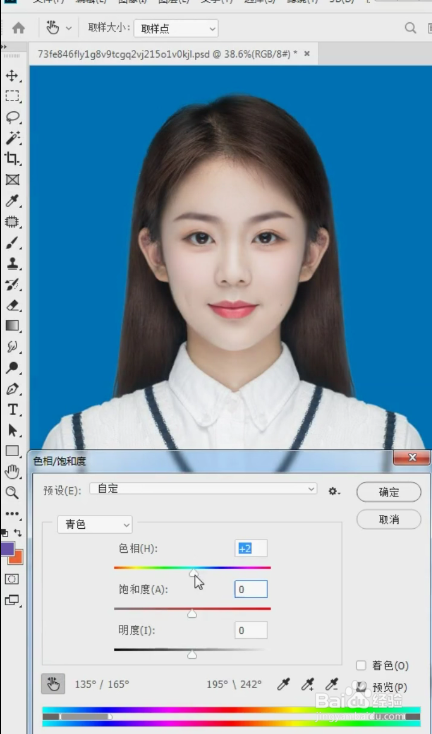This screenshot has height=734, width=432.
Task: Select the Brush tool
Action: point(12,242)
